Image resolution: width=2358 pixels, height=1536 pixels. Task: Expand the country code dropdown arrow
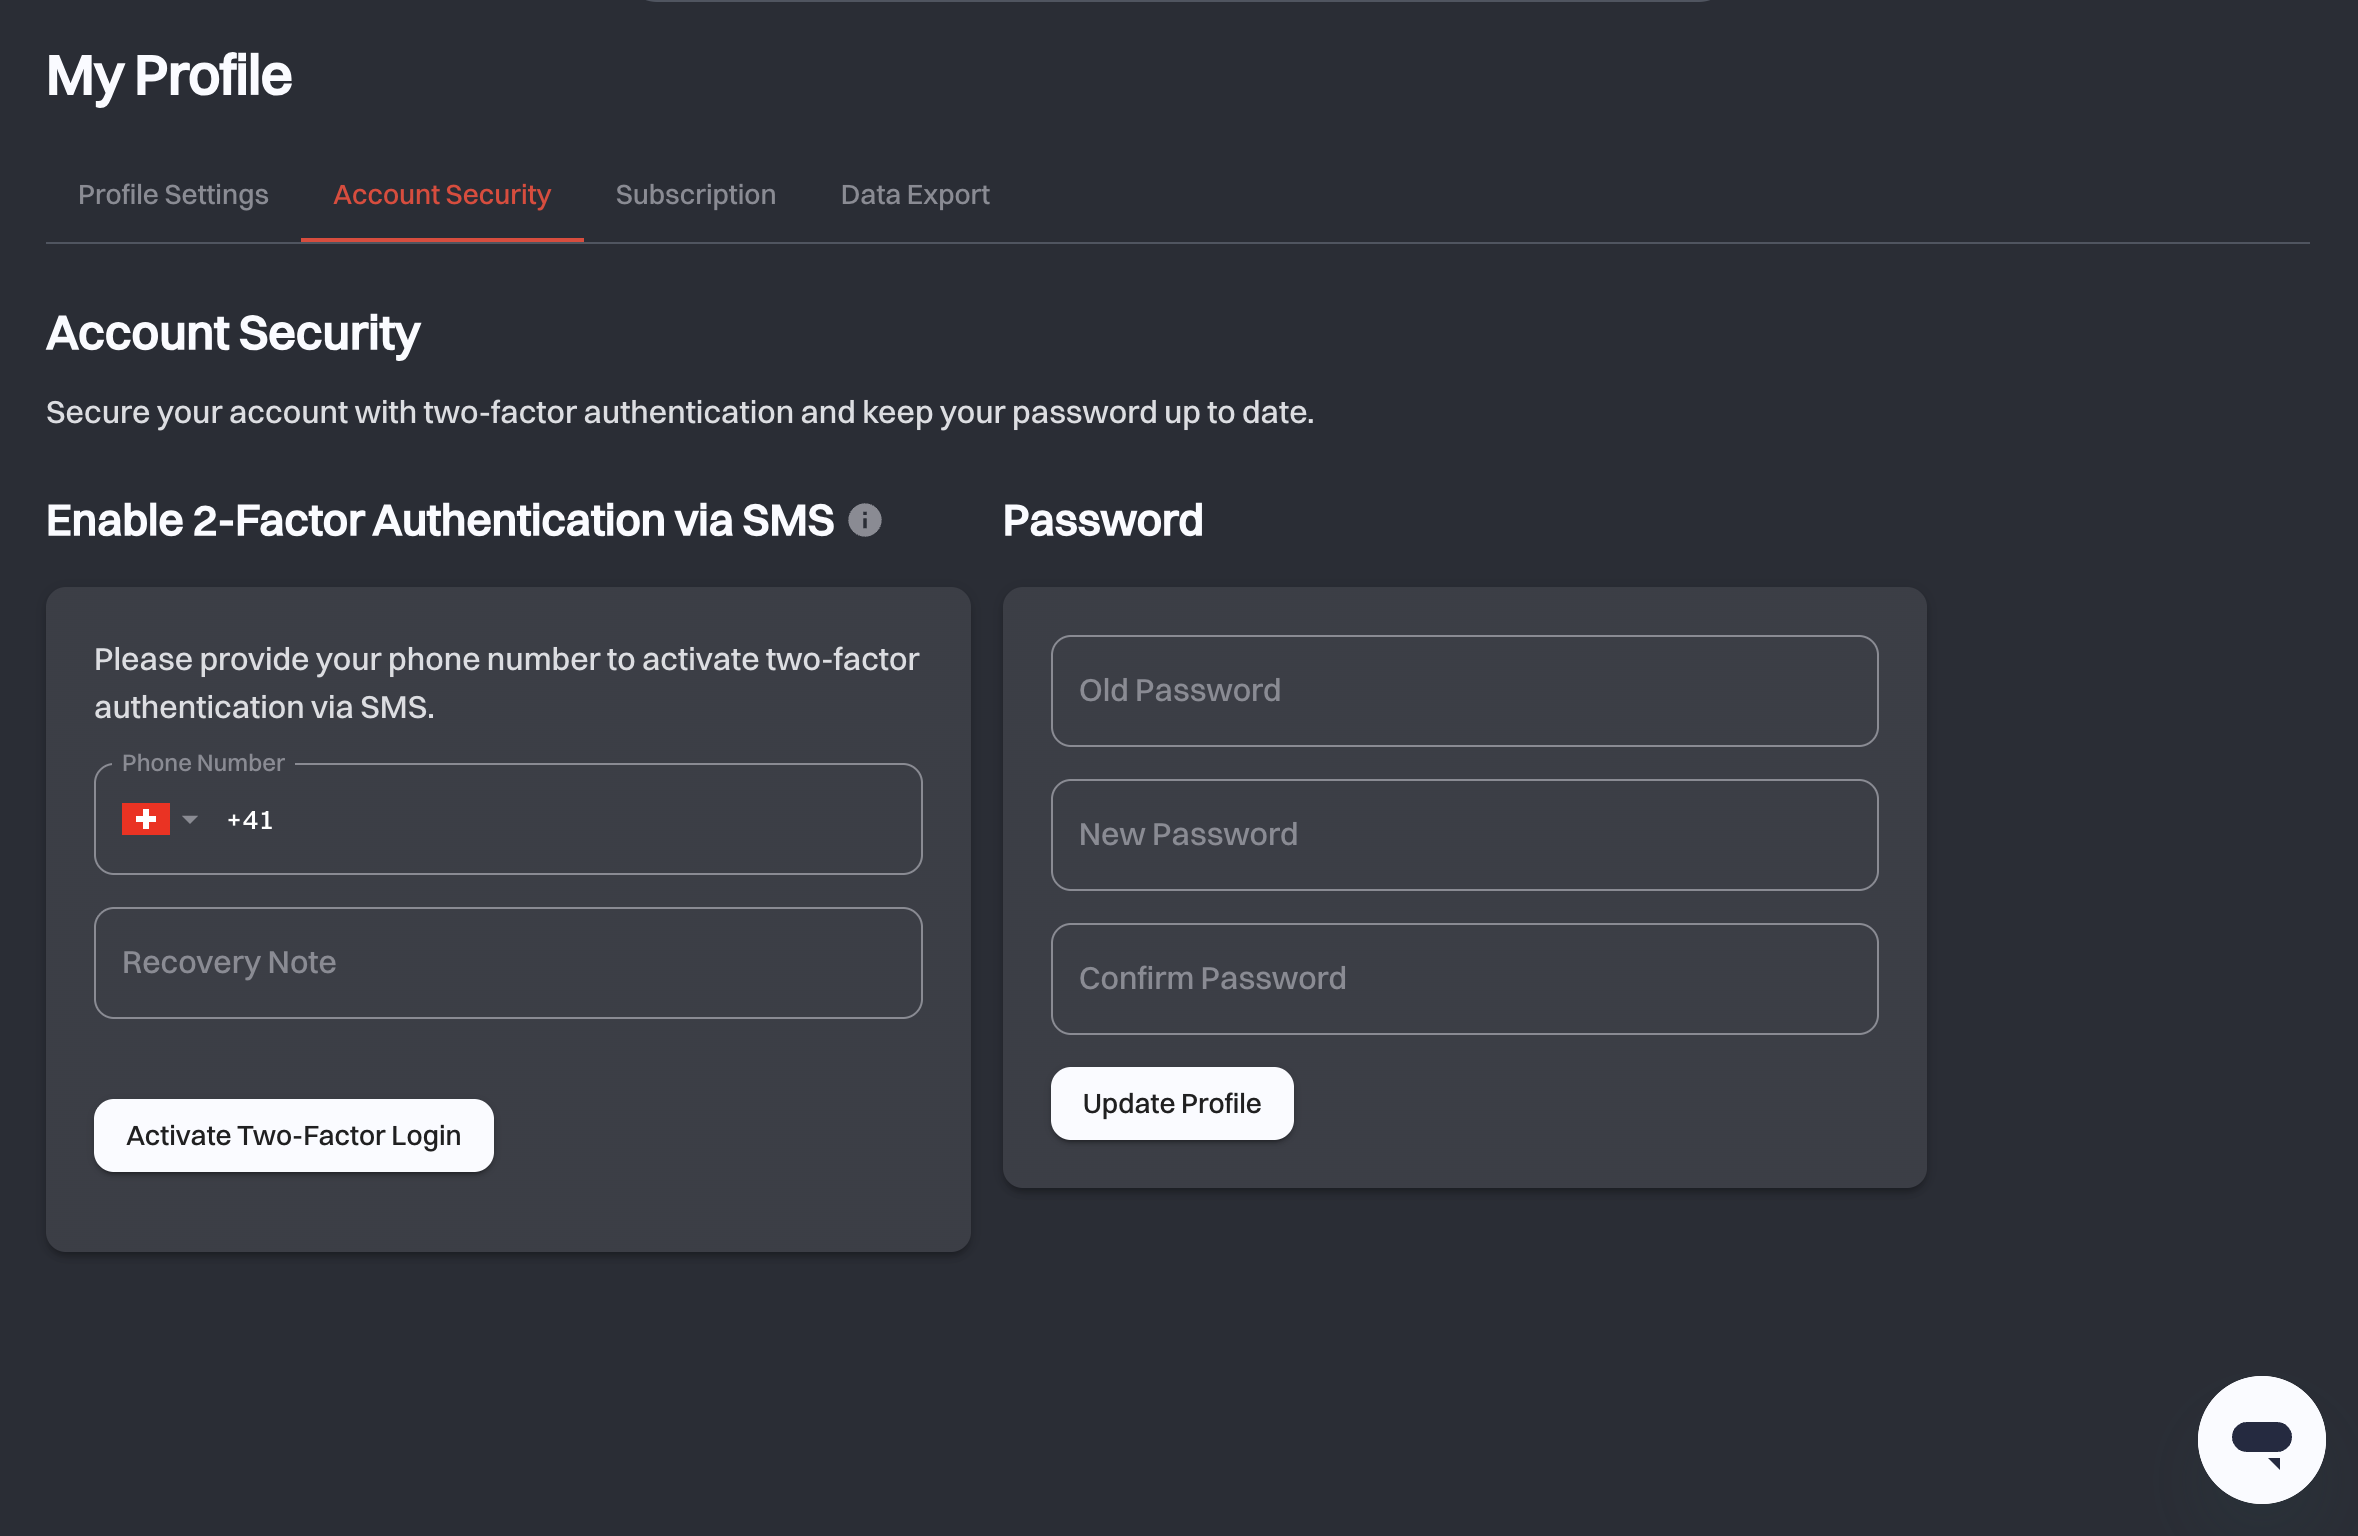point(190,819)
